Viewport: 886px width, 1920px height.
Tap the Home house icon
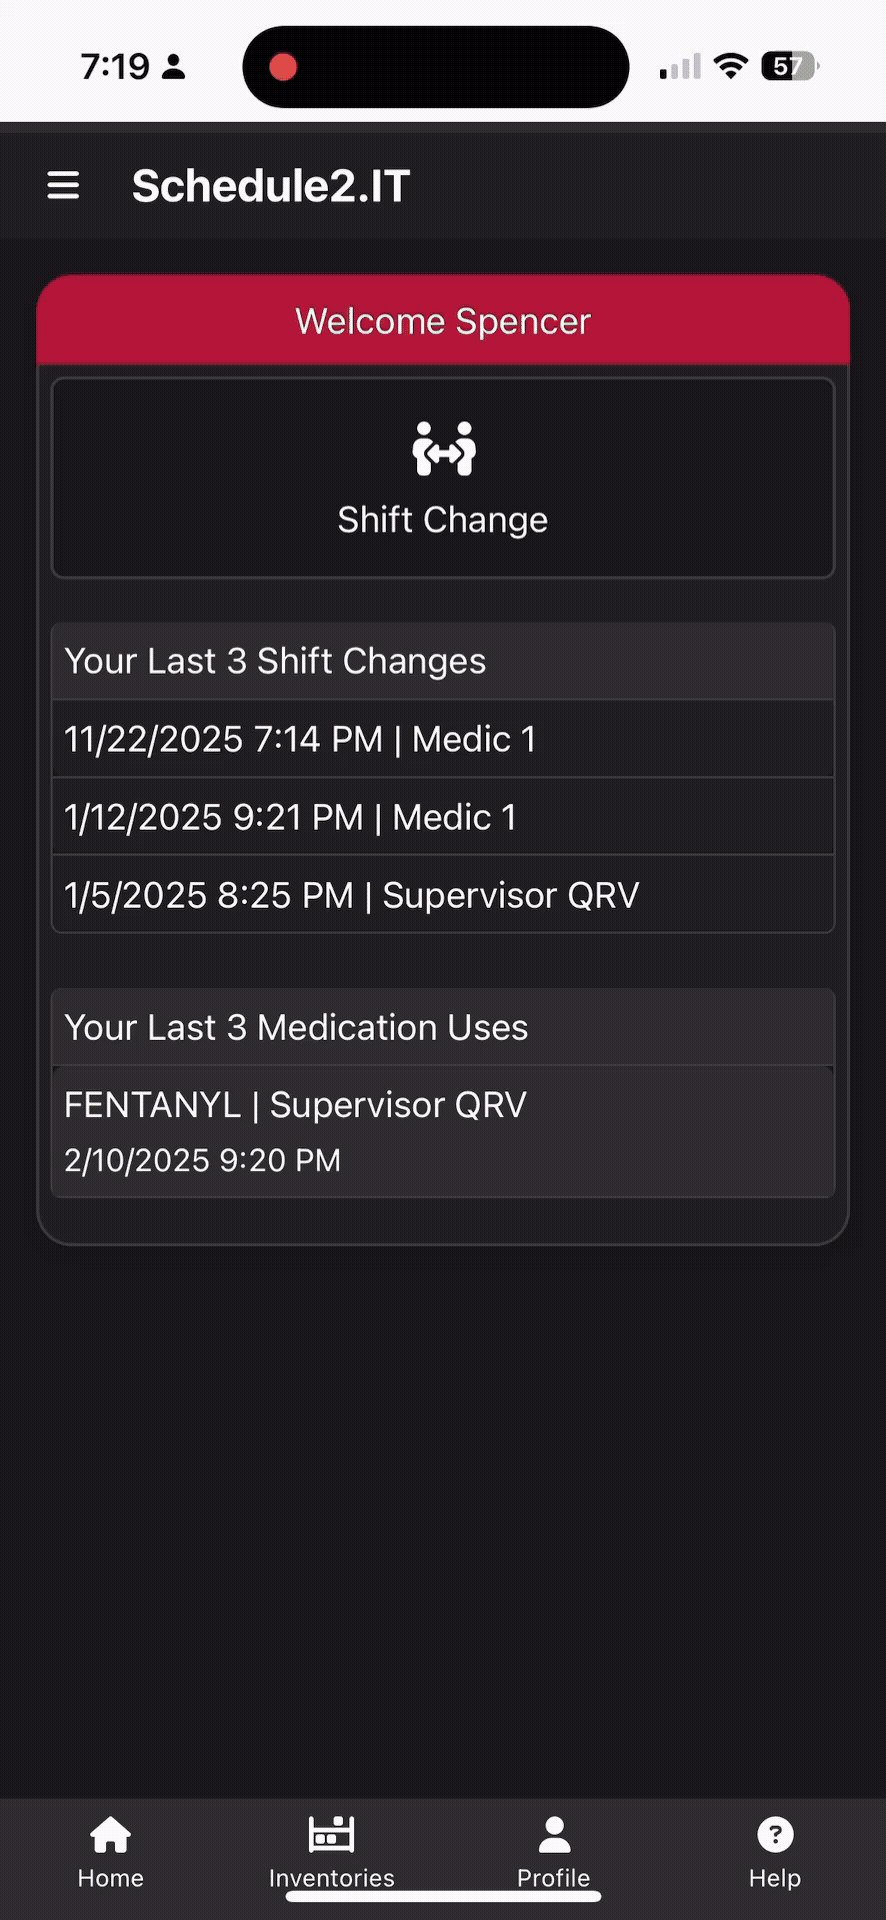[111, 1834]
